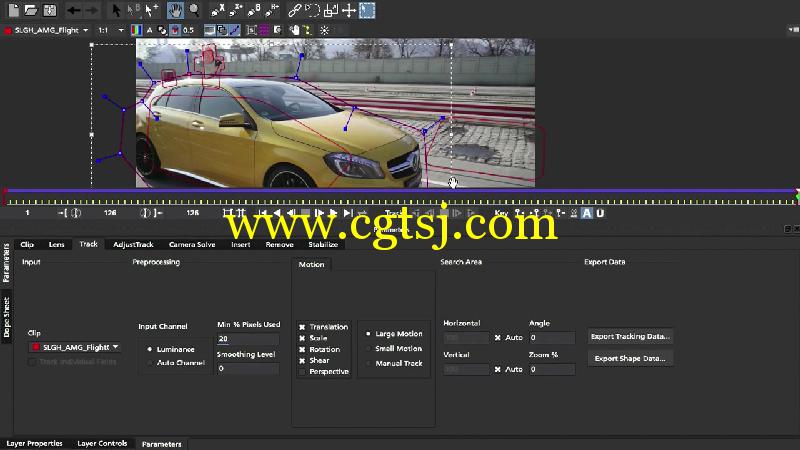Switch to the Insert tab
Screen dimensions: 800x450
click(241, 244)
